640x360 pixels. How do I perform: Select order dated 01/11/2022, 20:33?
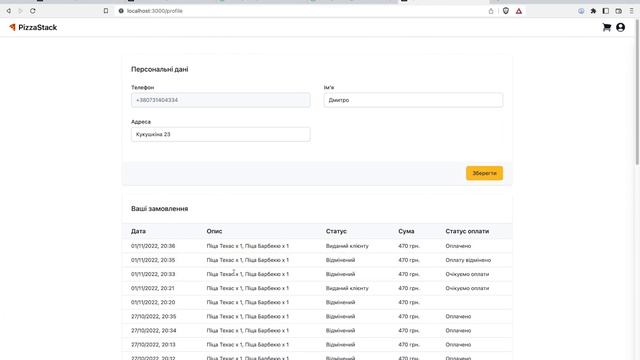pyautogui.click(x=317, y=274)
